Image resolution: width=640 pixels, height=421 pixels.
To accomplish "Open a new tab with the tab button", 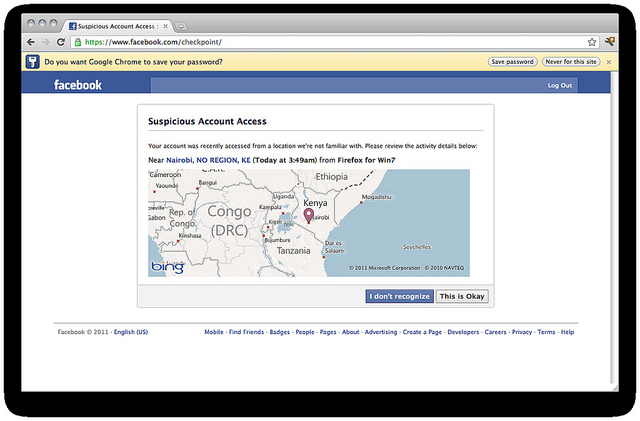I will tap(180, 27).
